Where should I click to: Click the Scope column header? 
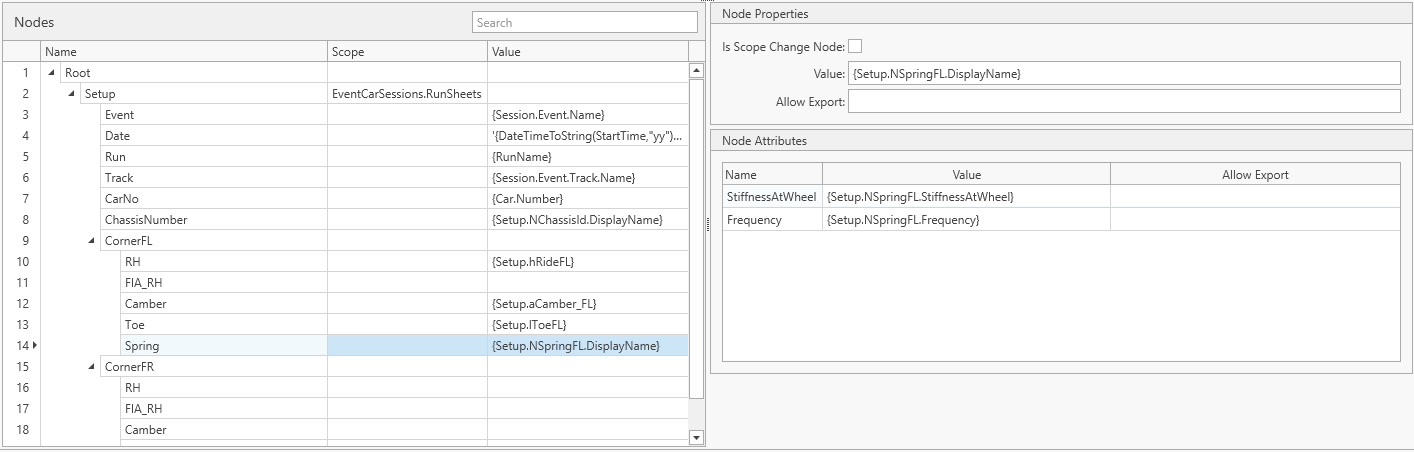pyautogui.click(x=407, y=51)
